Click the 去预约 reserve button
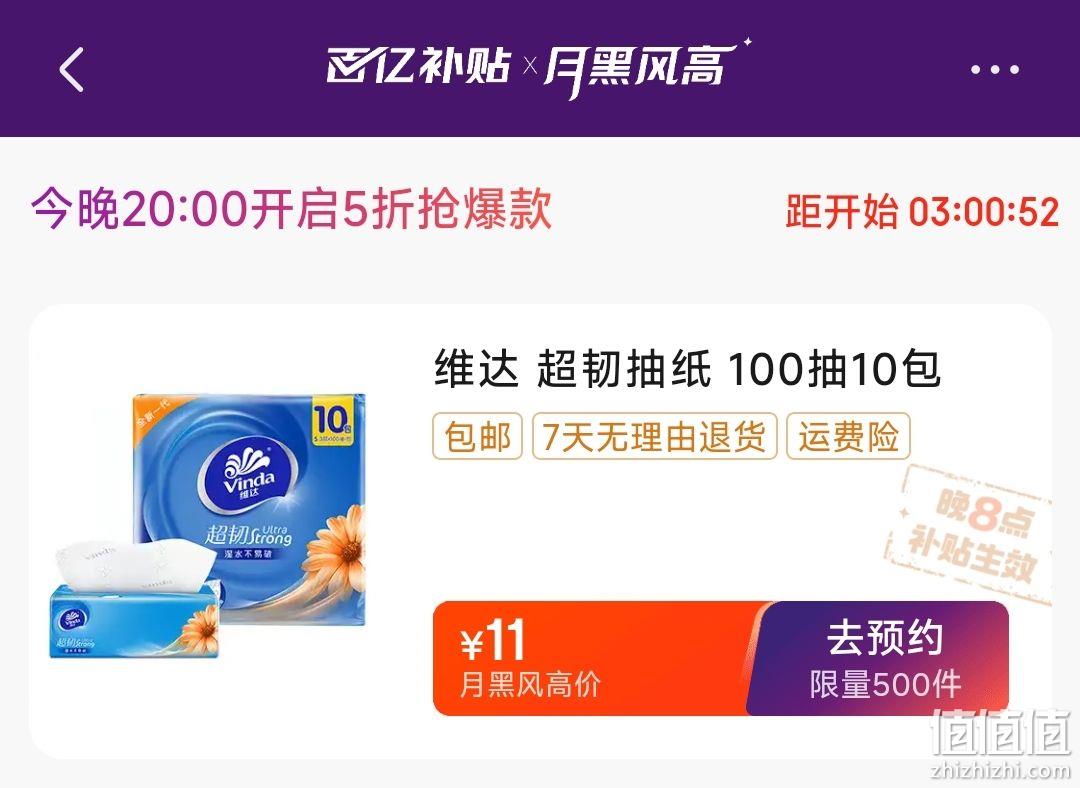This screenshot has width=1080, height=788. 880,659
